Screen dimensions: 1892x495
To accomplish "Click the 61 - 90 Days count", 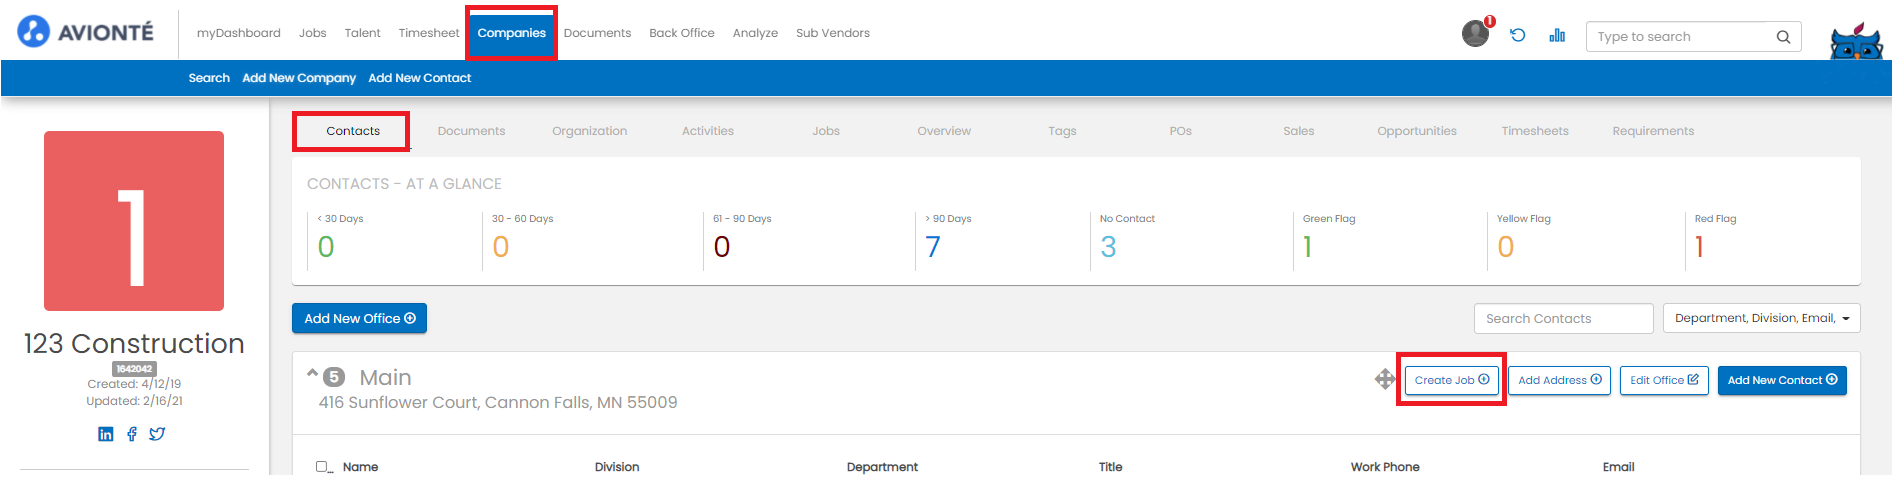I will click(x=722, y=247).
